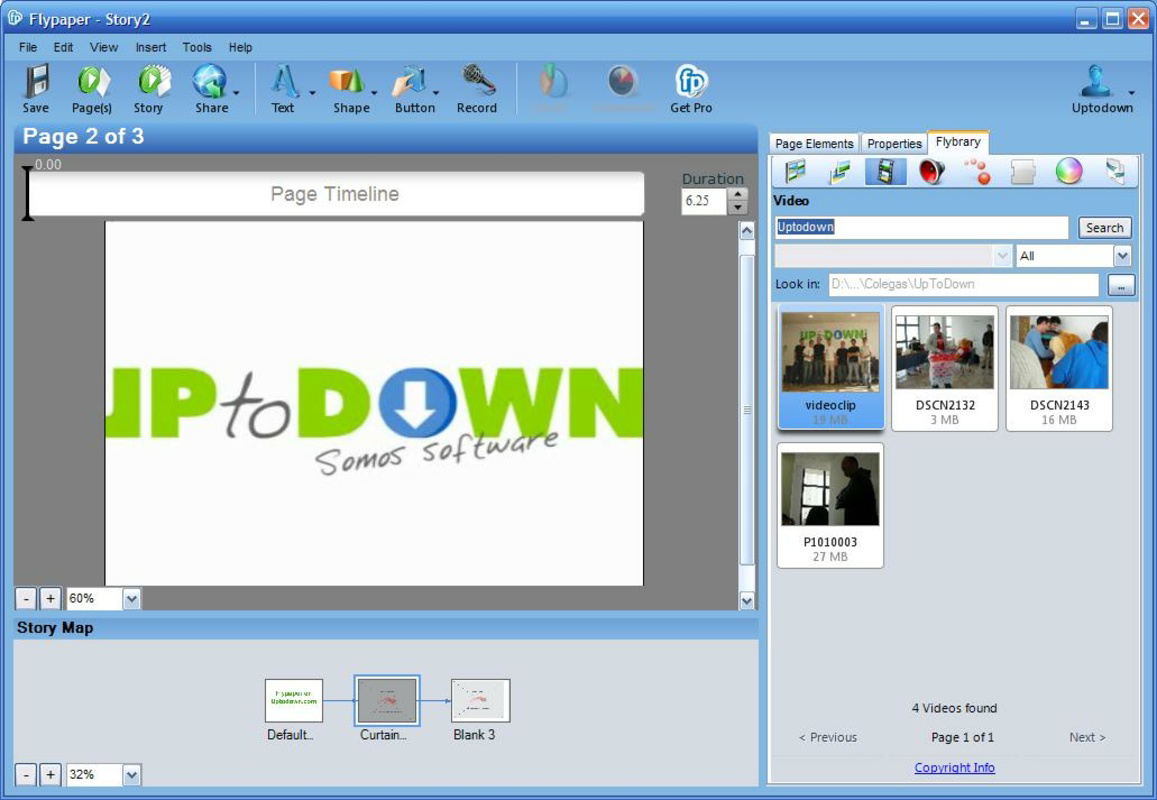Zoom out page with minus button
This screenshot has width=1157, height=800.
(26, 599)
